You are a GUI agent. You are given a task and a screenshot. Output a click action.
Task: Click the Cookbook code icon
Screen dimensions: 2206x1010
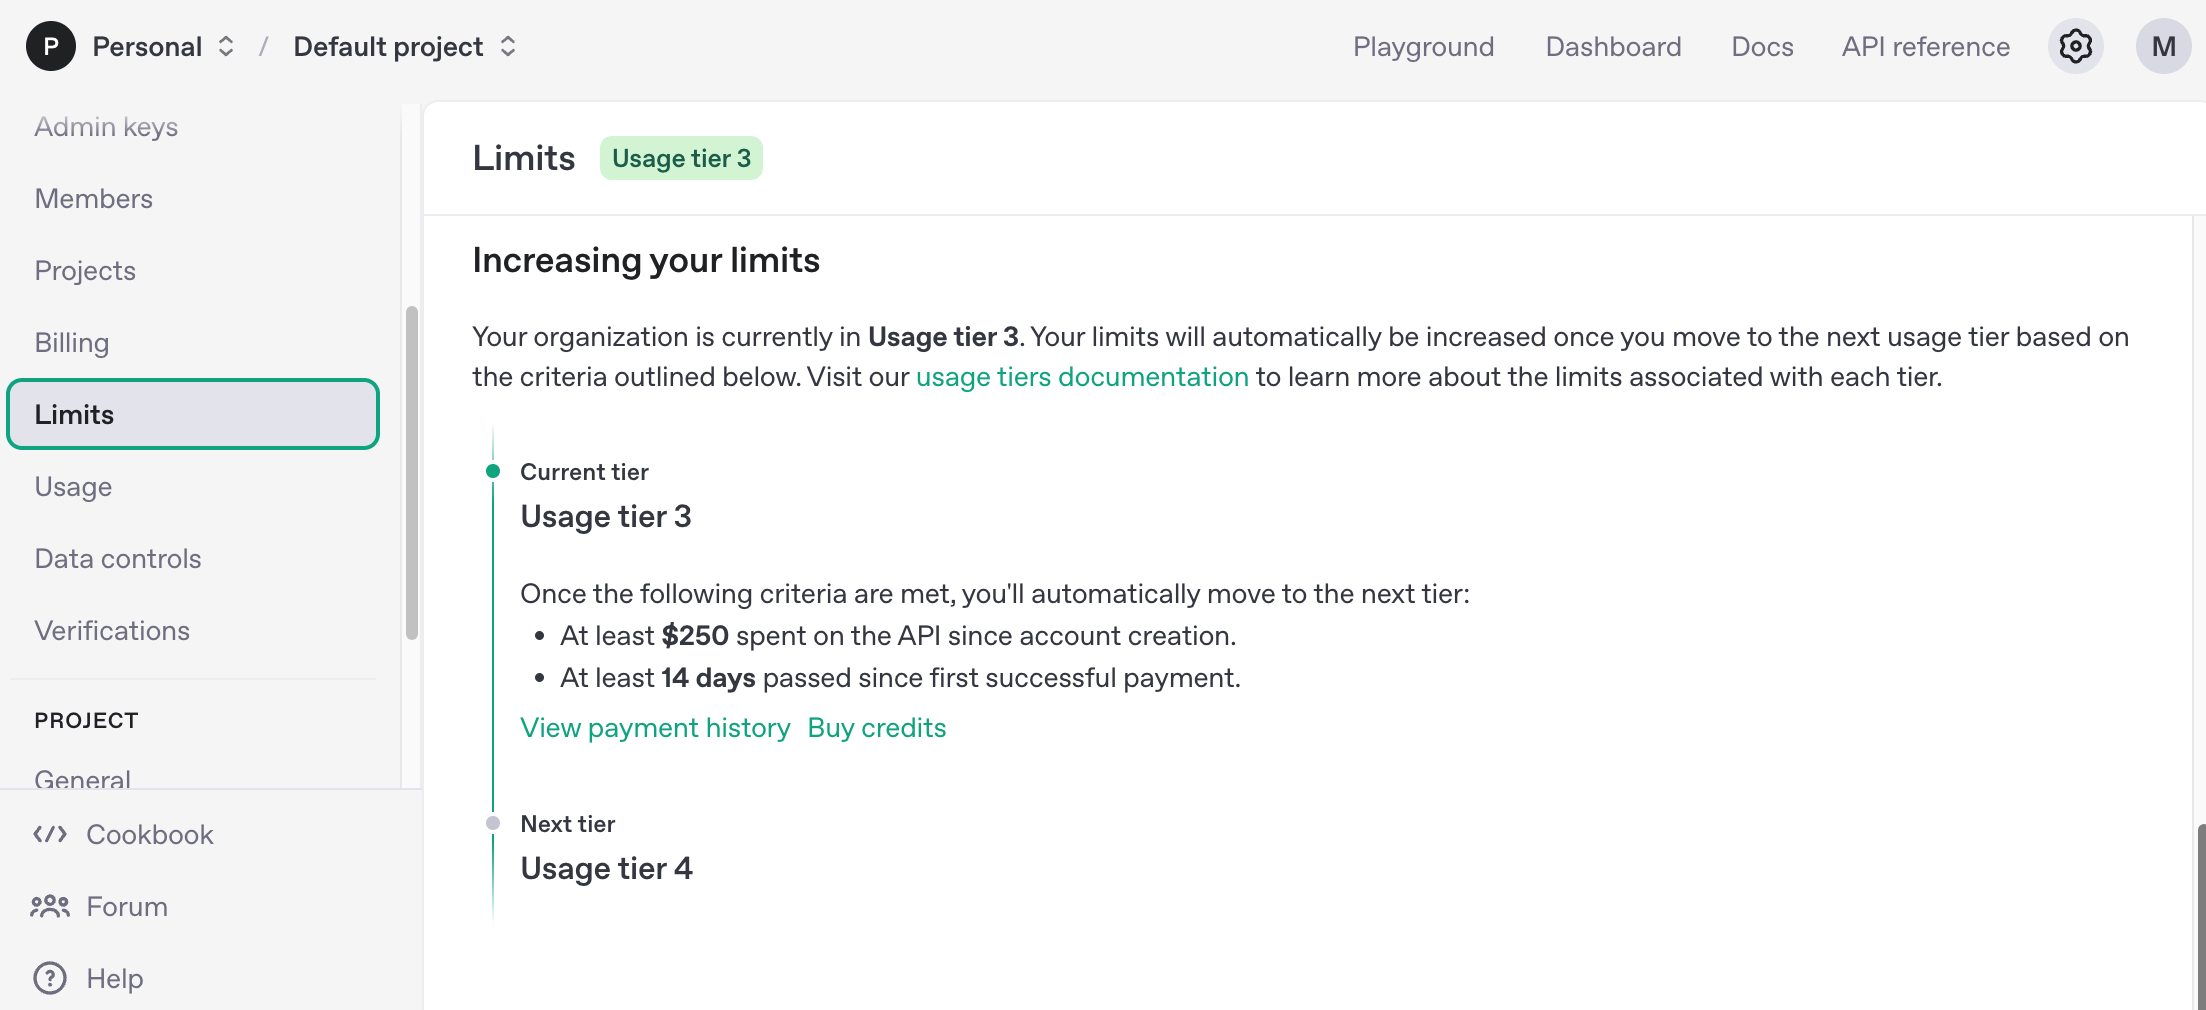click(x=50, y=834)
